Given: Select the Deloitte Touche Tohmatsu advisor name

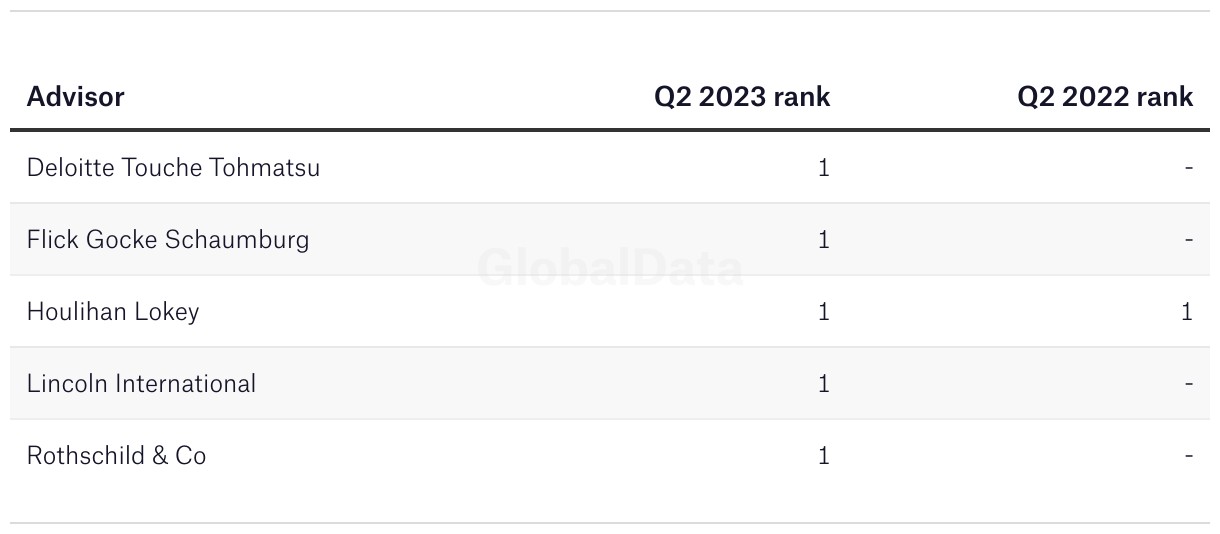Looking at the screenshot, I should 173,168.
